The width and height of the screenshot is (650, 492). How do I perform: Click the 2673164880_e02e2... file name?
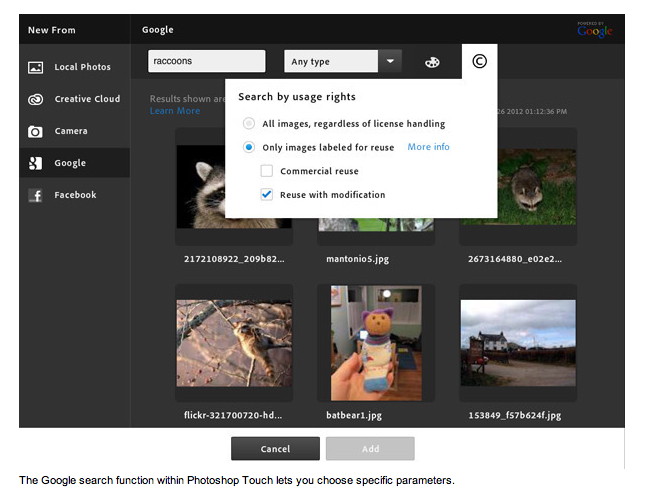coord(515,259)
